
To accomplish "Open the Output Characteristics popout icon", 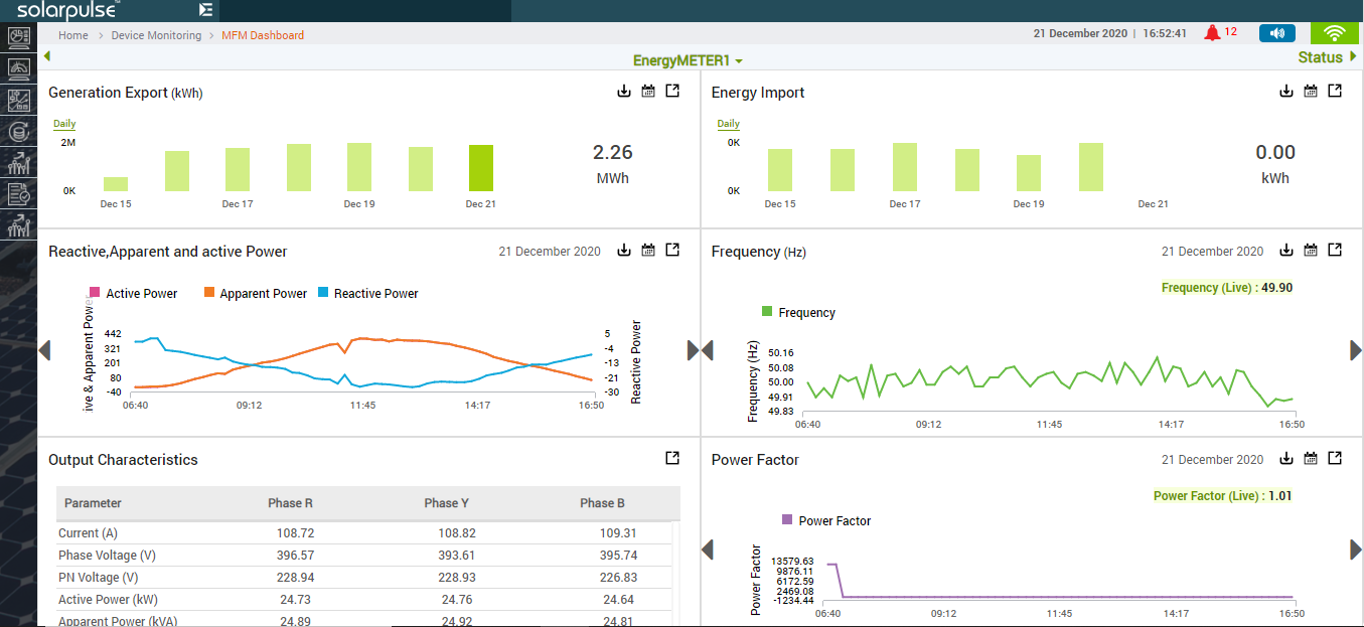I will (671, 458).
